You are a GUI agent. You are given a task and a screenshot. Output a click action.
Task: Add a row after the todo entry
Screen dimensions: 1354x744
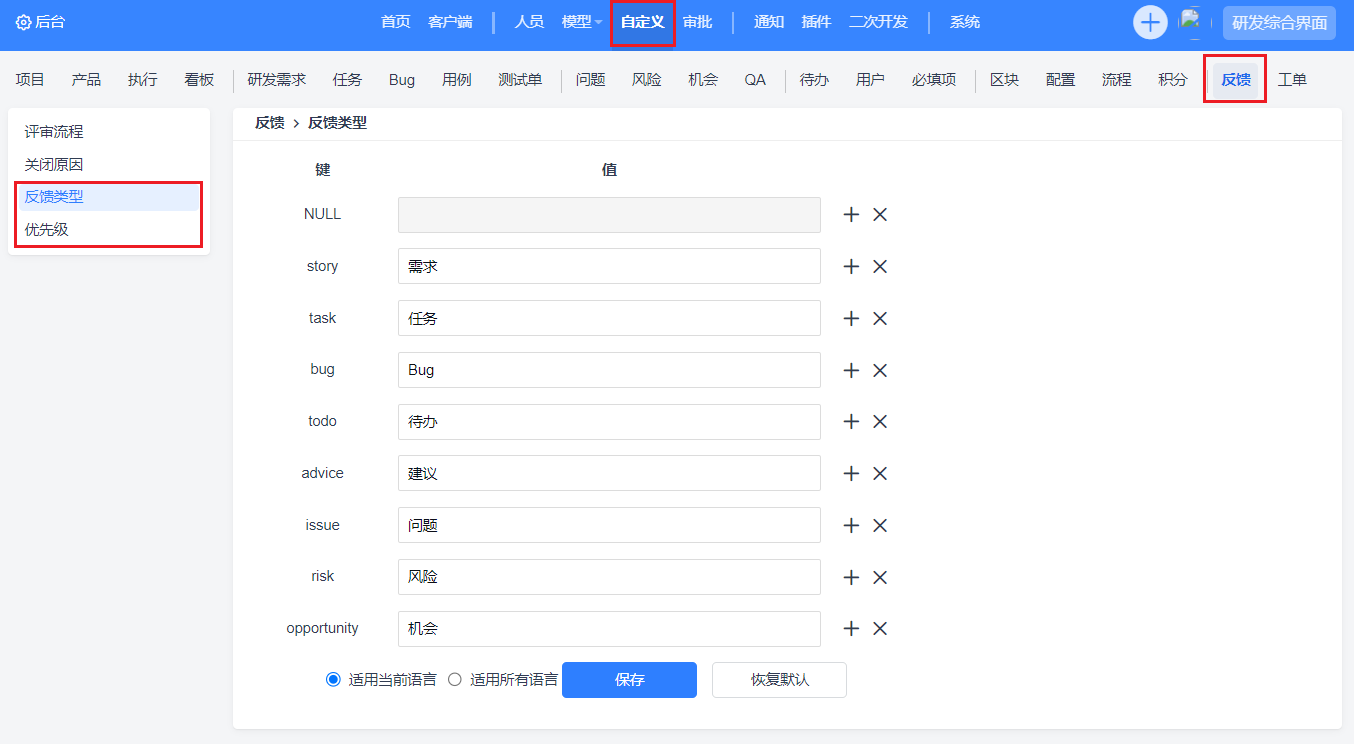point(851,422)
